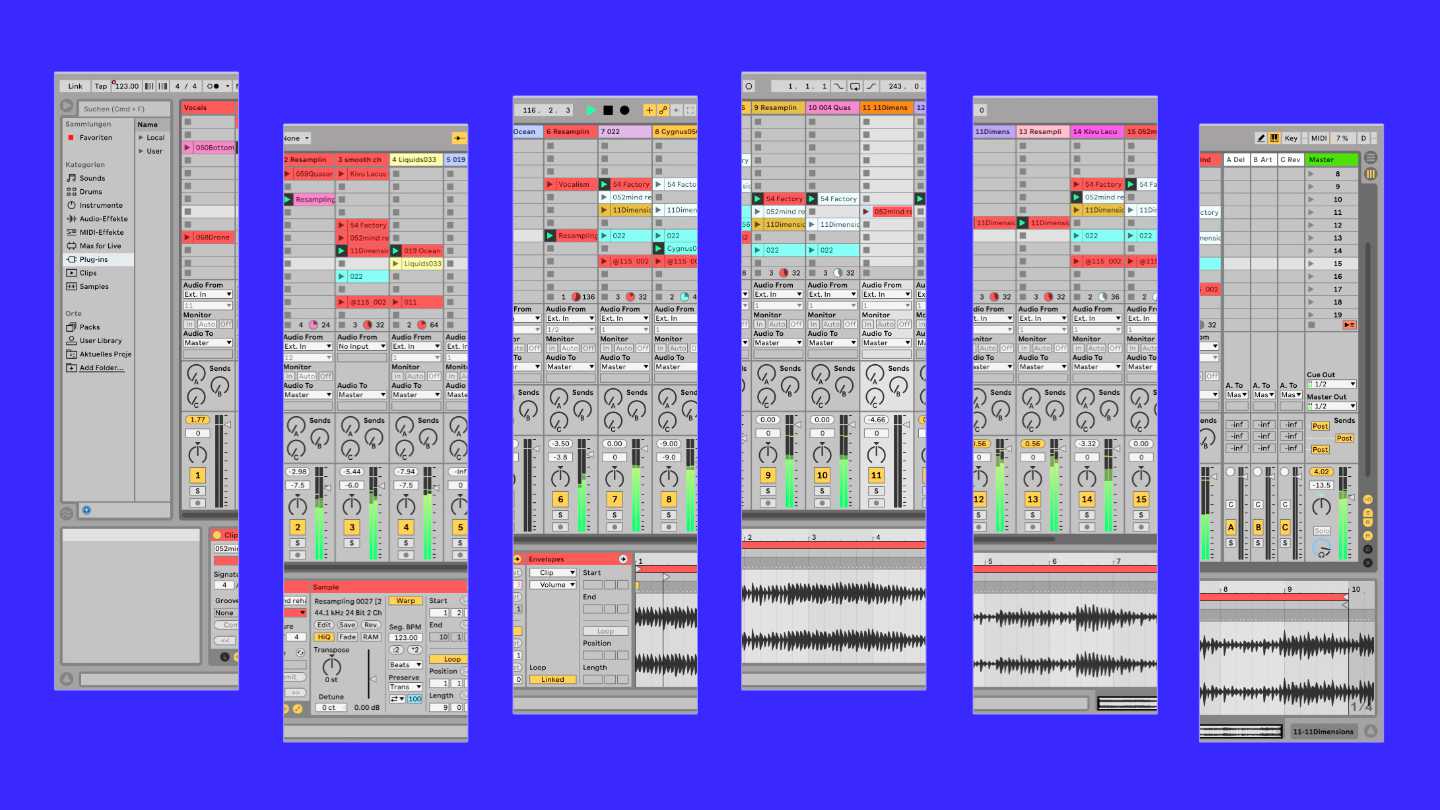Select the 10 004 Quas track header
Screen dimensions: 1440x810
(832, 107)
